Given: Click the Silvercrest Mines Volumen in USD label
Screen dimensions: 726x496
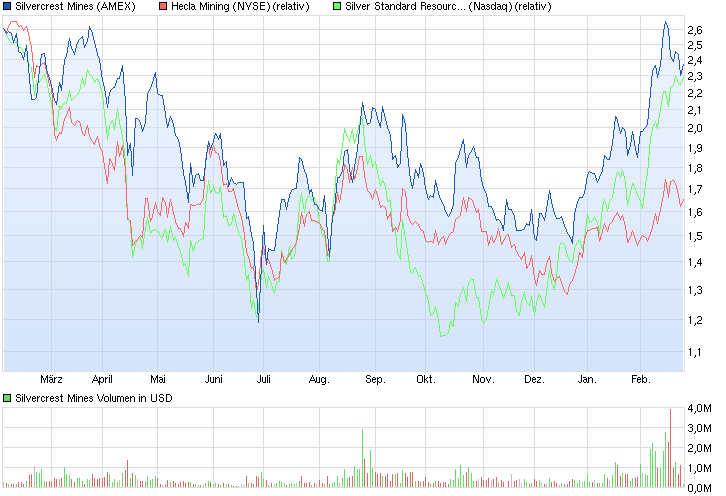Looking at the screenshot, I should 94,398.
